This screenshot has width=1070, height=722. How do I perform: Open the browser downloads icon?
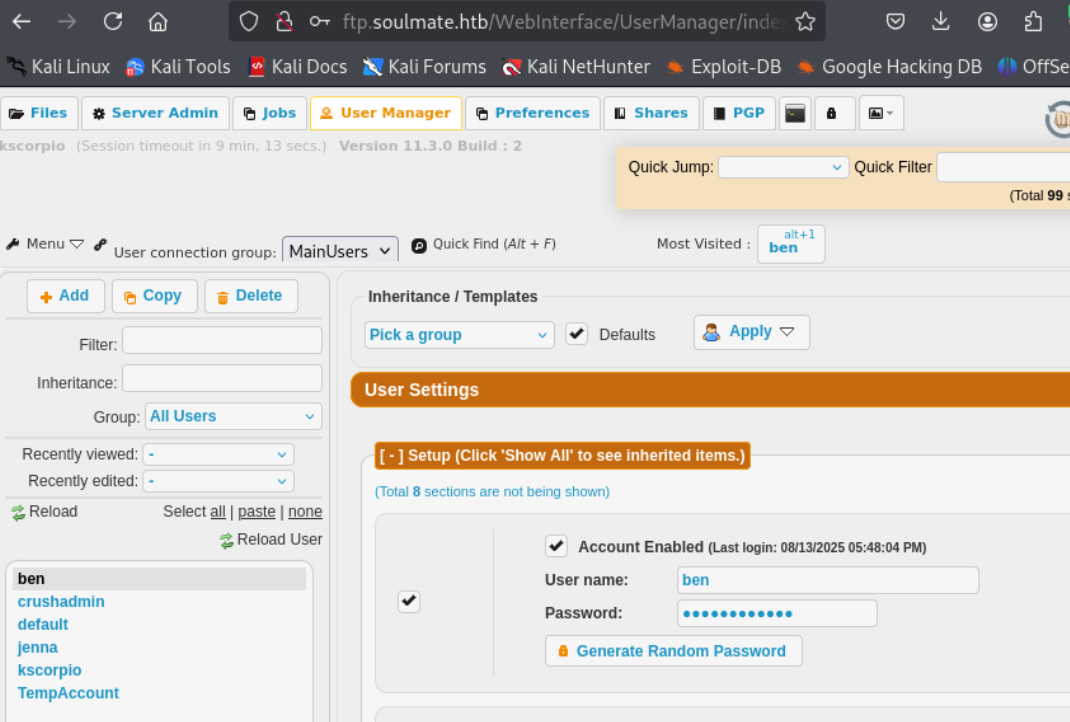click(x=941, y=21)
